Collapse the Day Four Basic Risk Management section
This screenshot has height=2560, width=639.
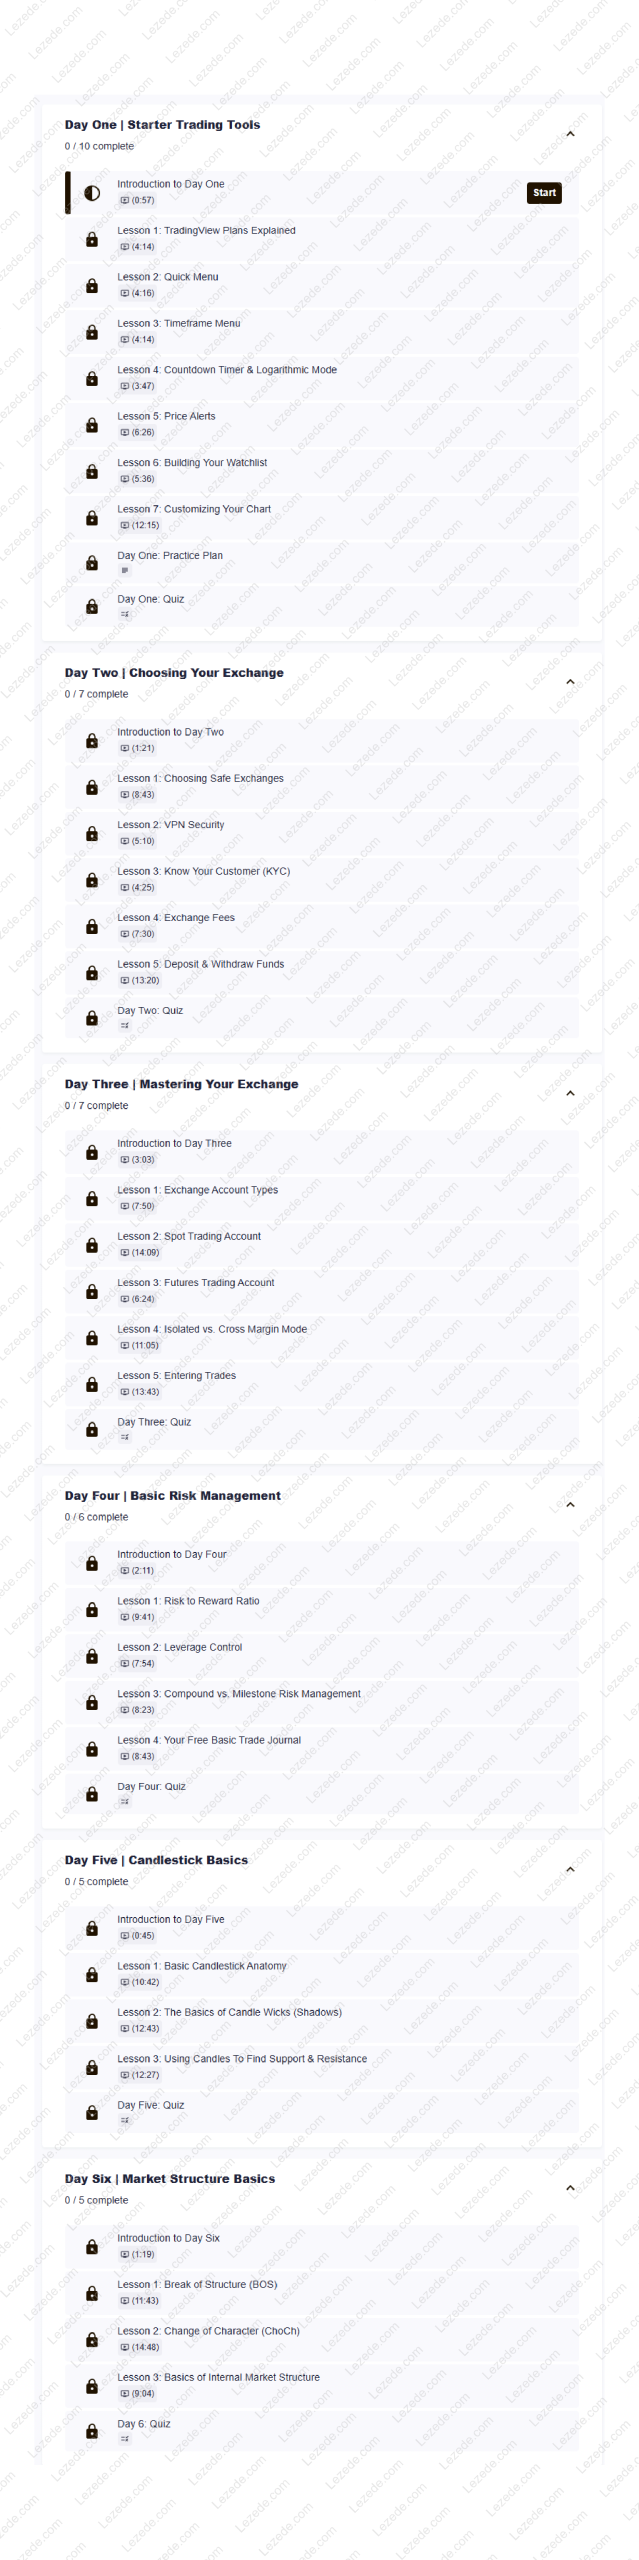point(570,1504)
